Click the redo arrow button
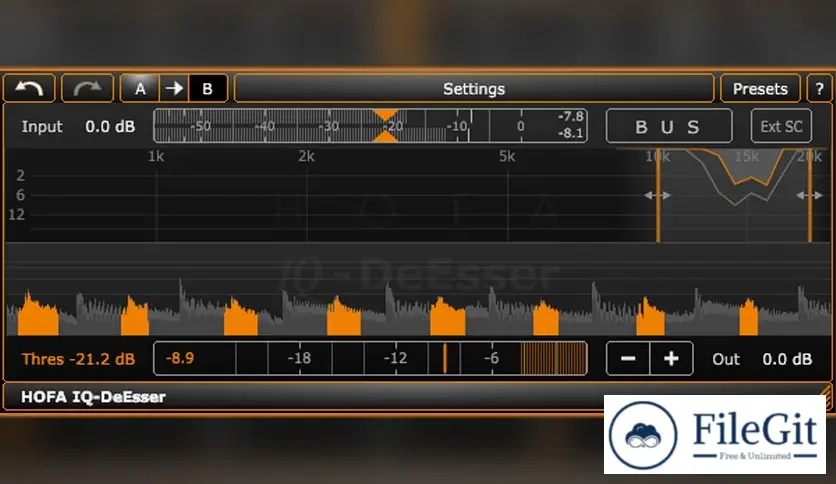Screen dimensions: 836x484 tap(87, 88)
